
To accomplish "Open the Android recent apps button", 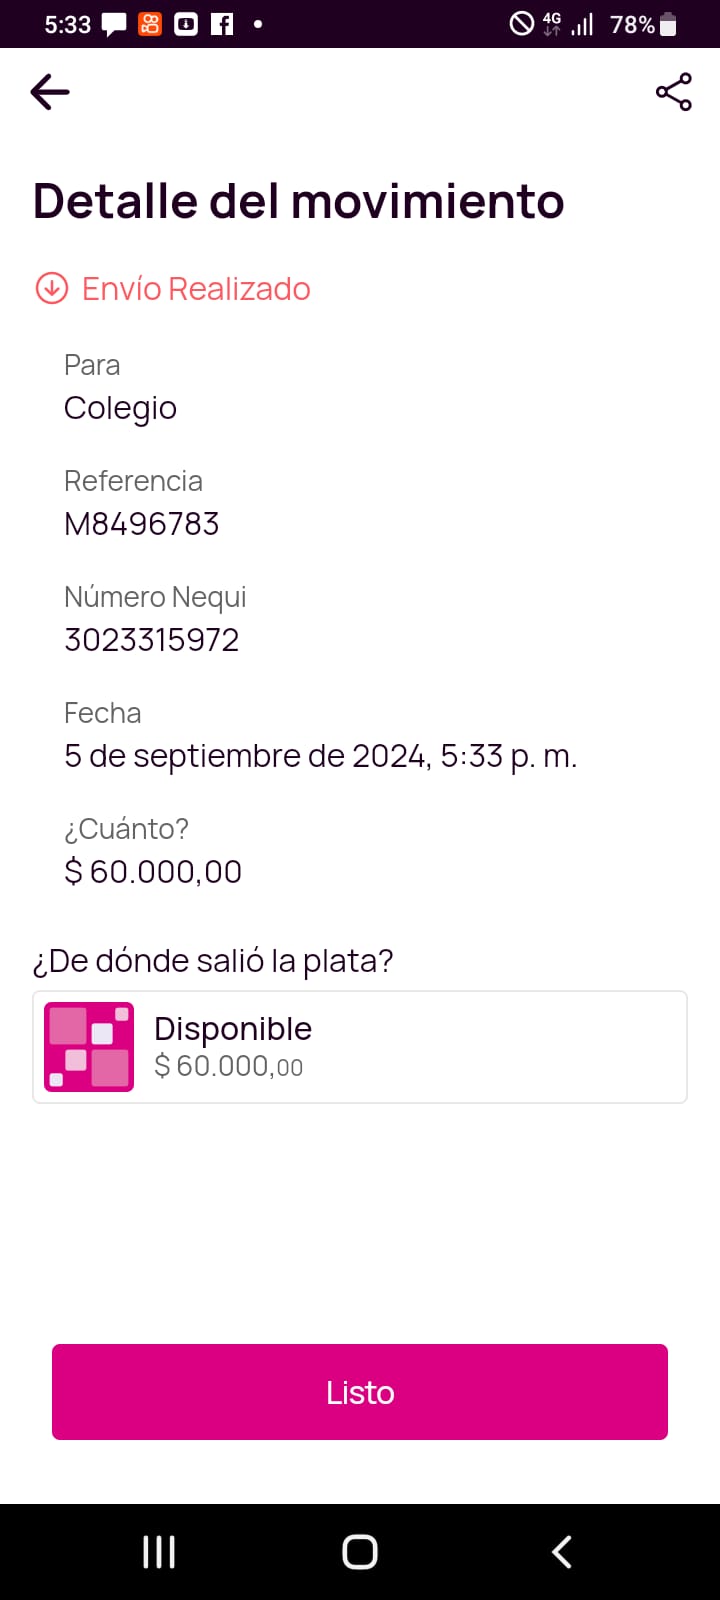I will click(x=159, y=1552).
